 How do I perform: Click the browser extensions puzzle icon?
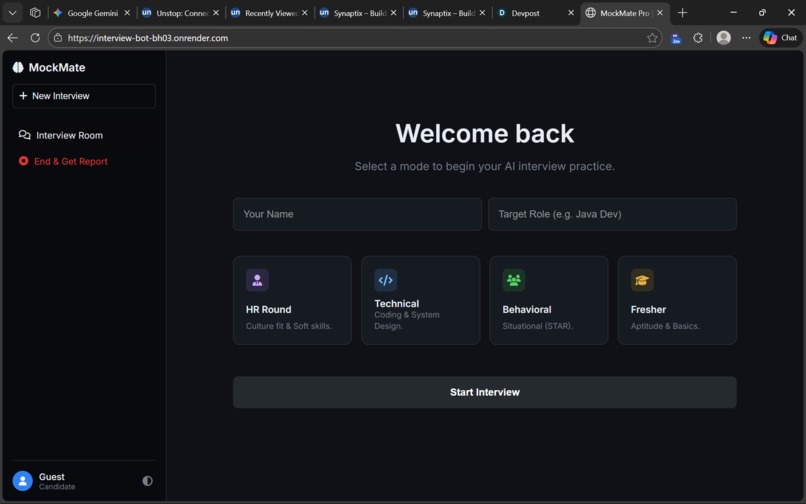698,38
